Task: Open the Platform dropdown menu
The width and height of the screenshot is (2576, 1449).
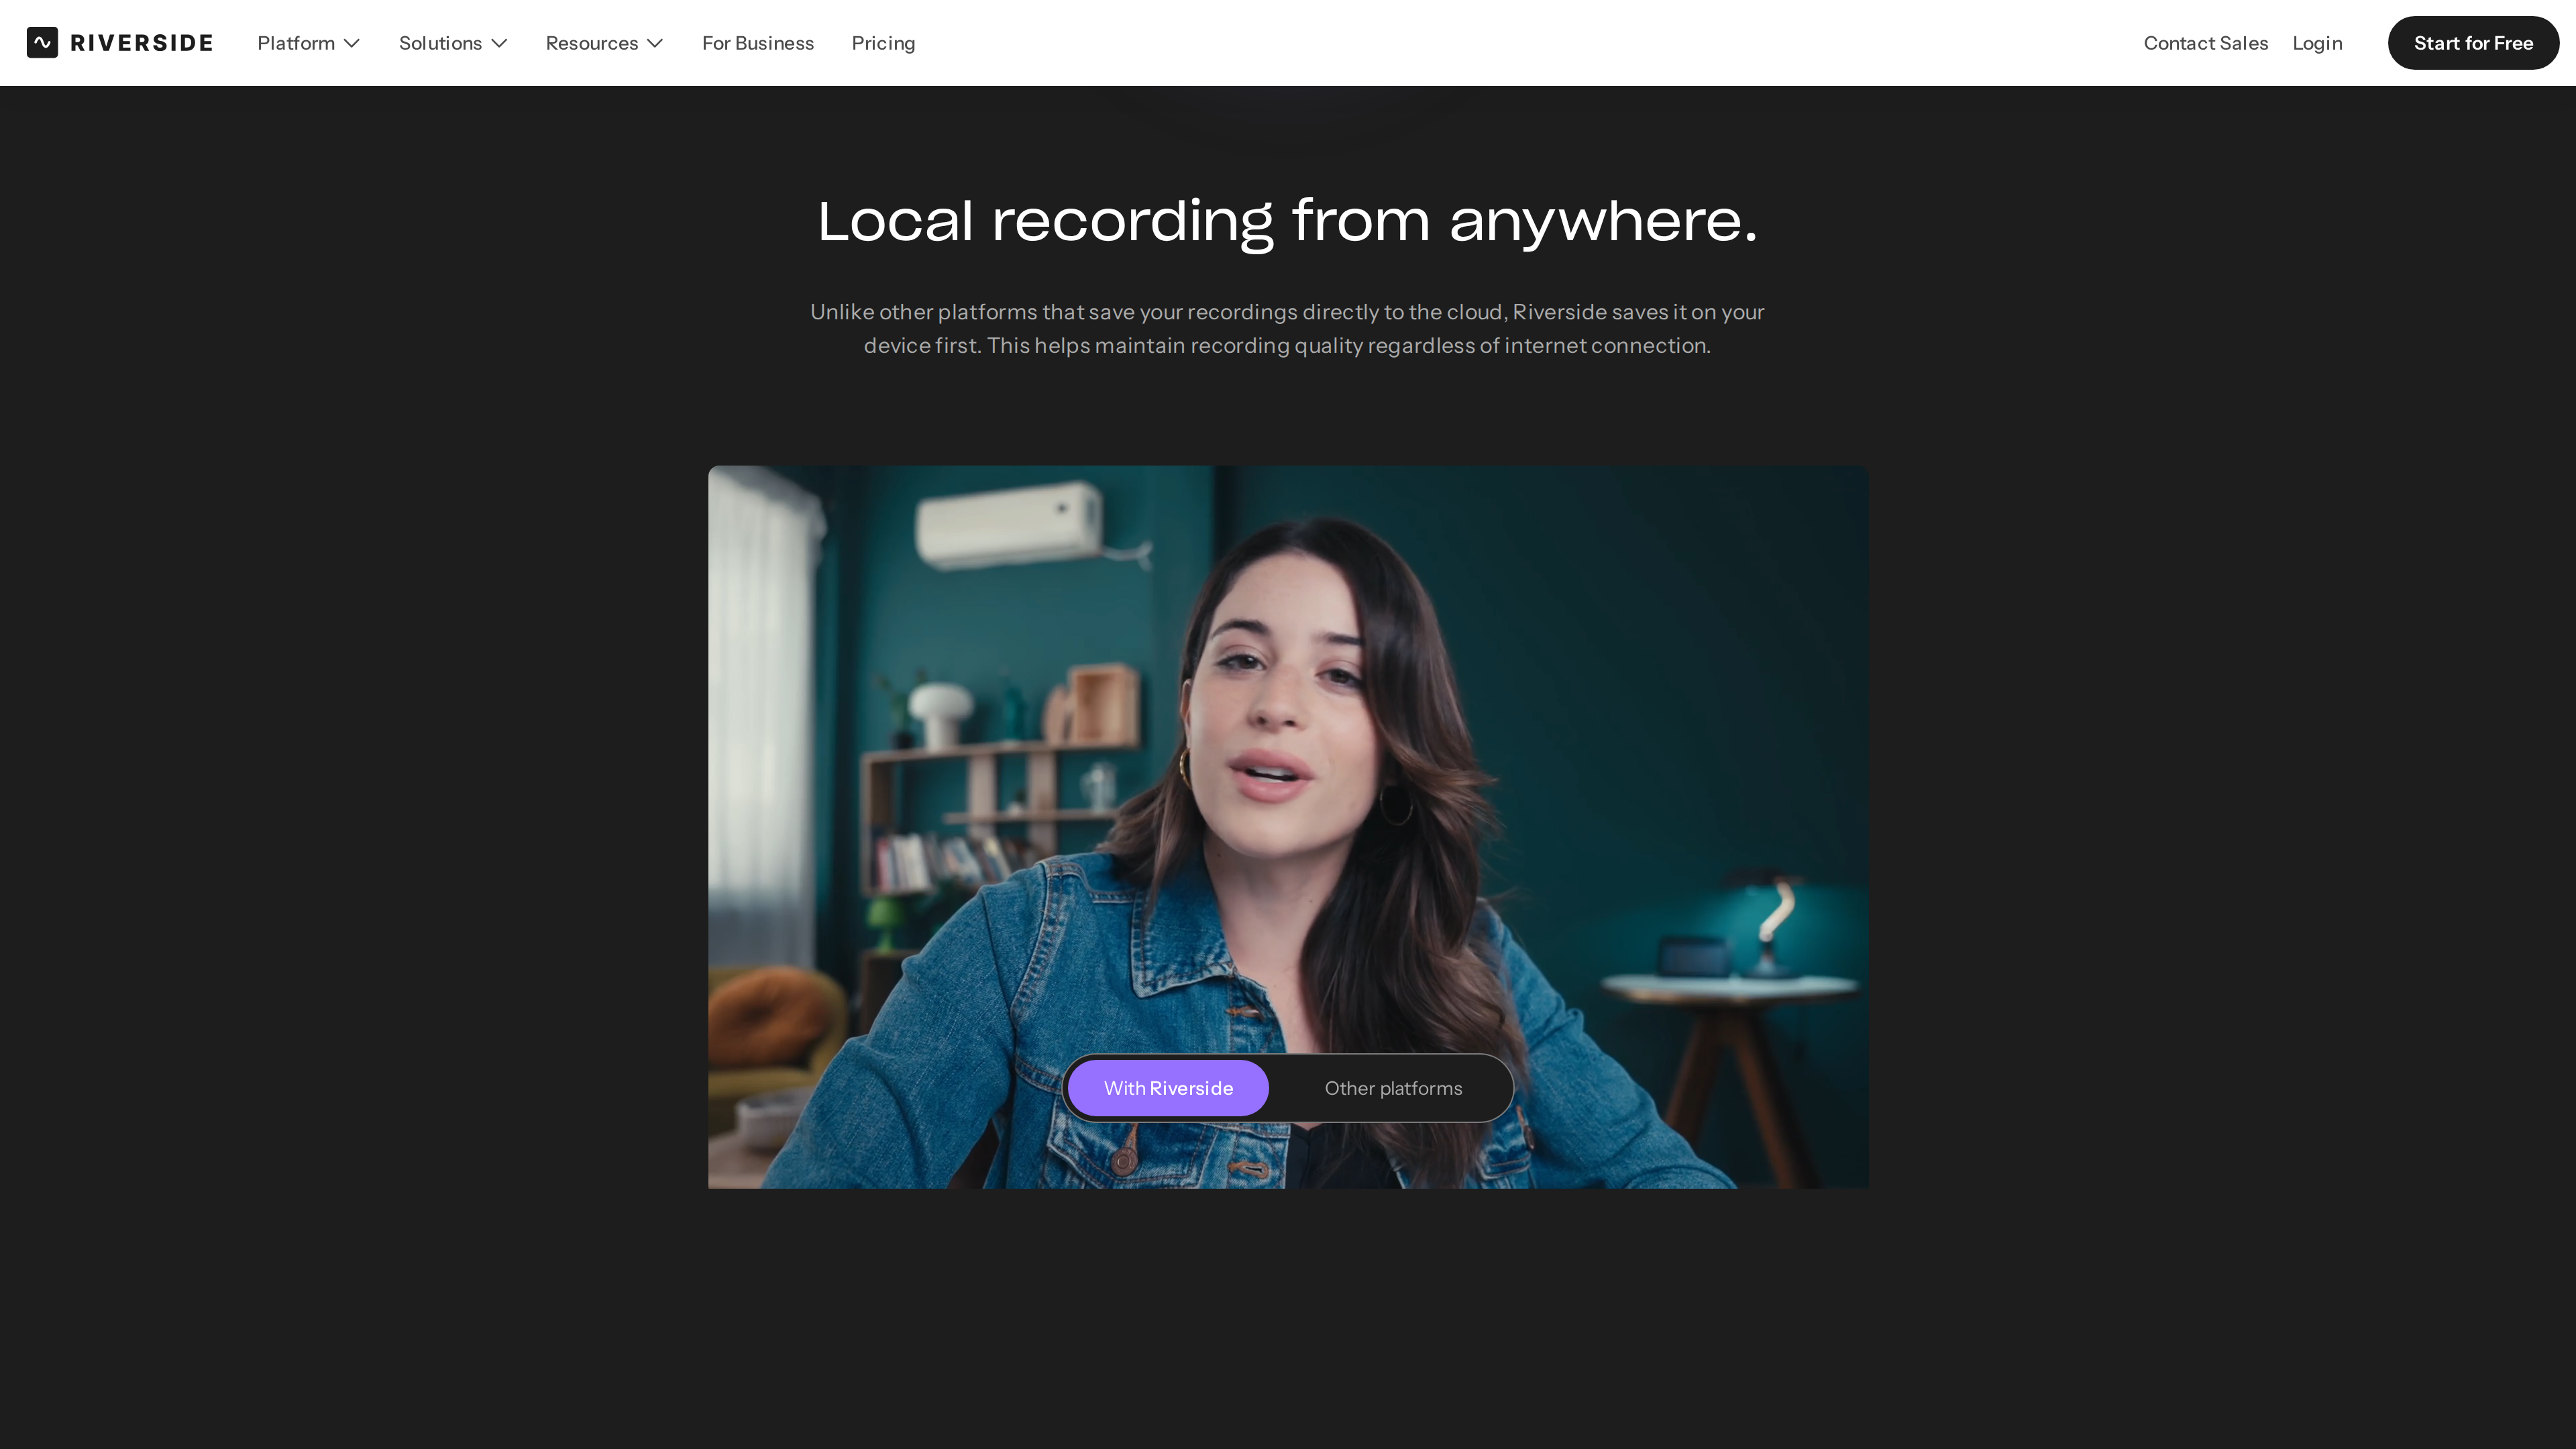Action: point(308,43)
